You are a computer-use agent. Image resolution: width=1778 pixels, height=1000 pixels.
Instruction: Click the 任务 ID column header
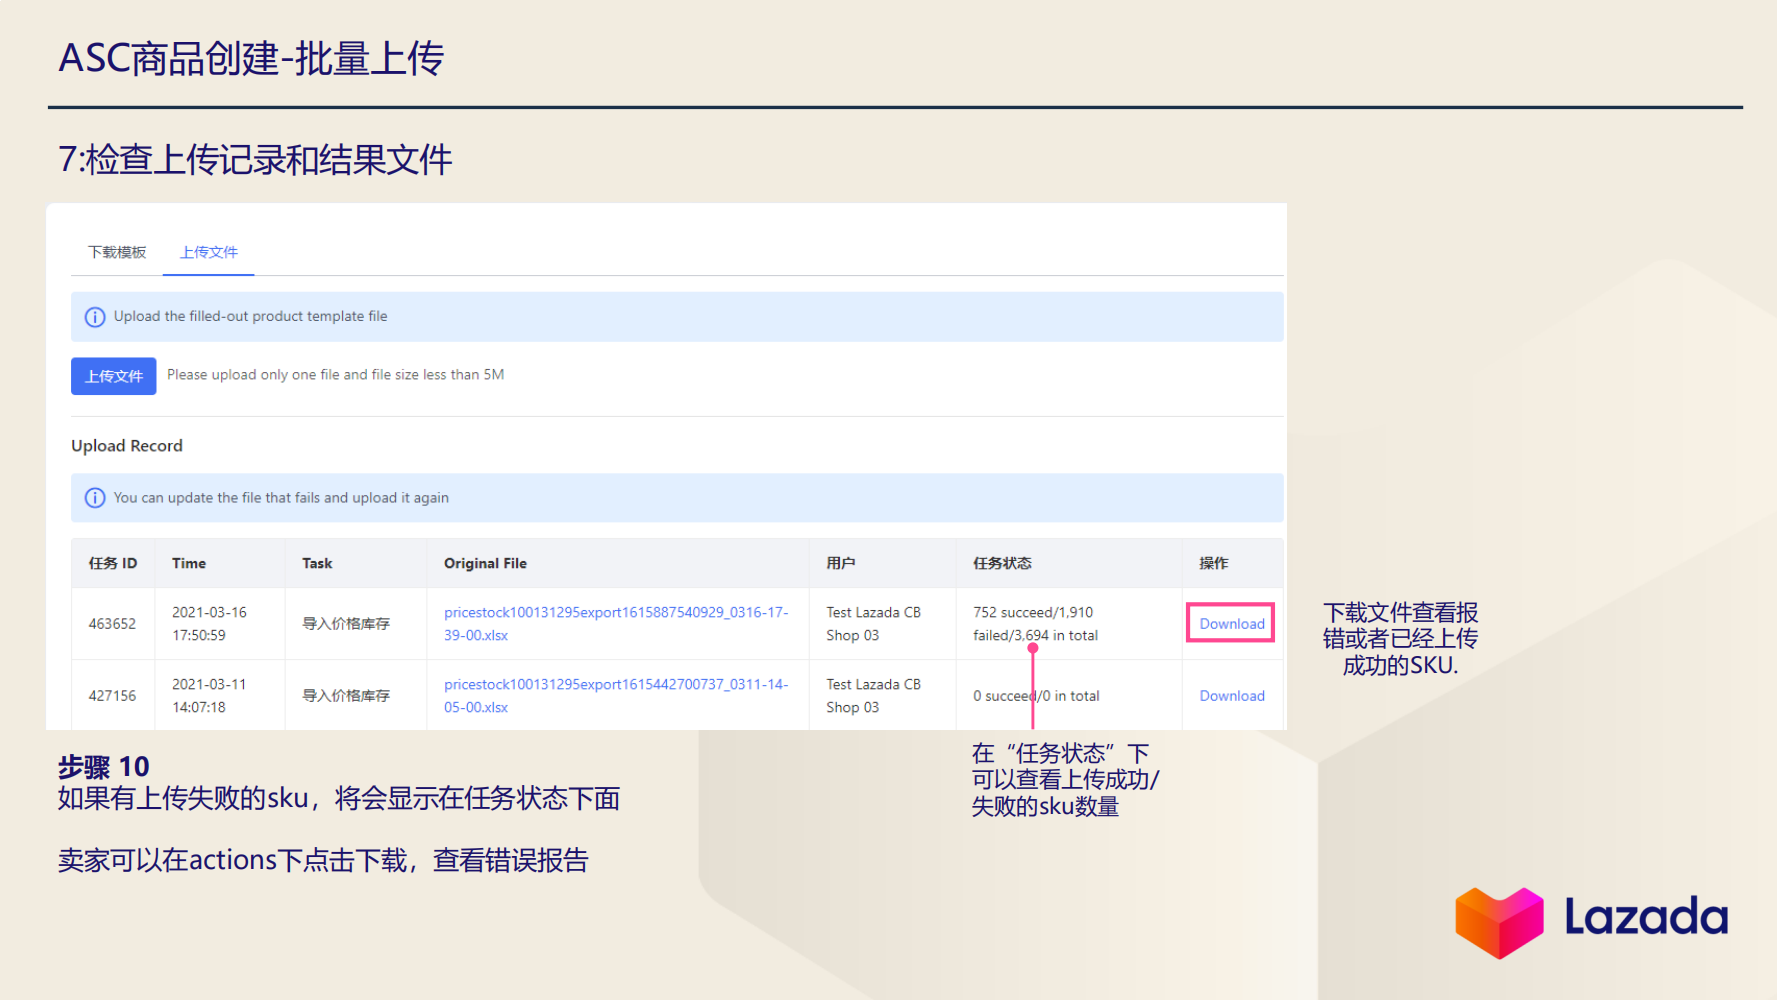pyautogui.click(x=112, y=563)
